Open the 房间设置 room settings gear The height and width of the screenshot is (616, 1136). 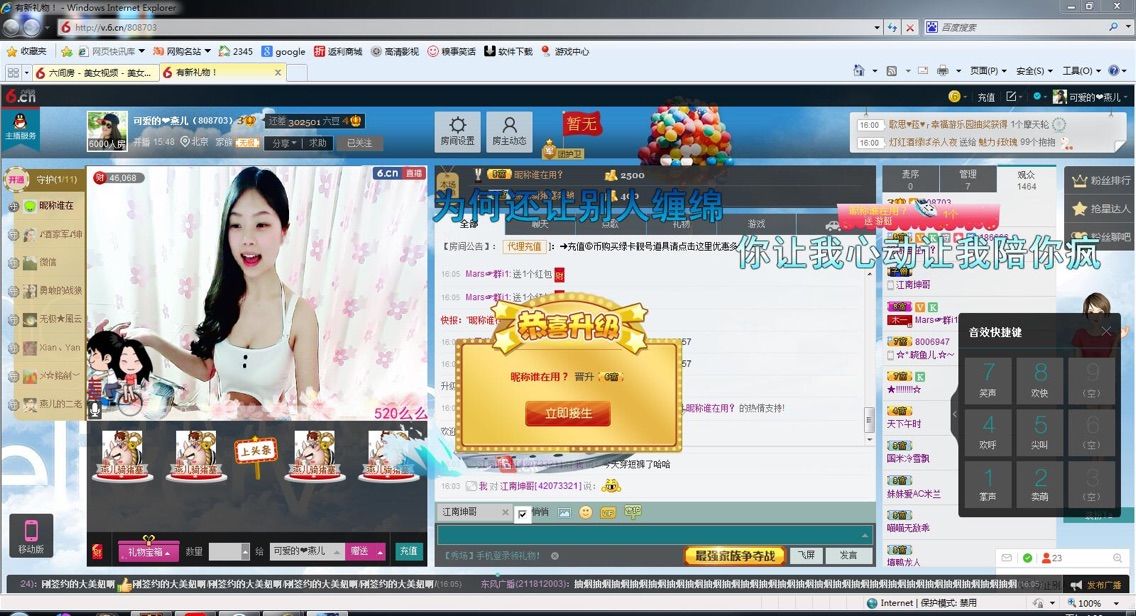pyautogui.click(x=457, y=130)
